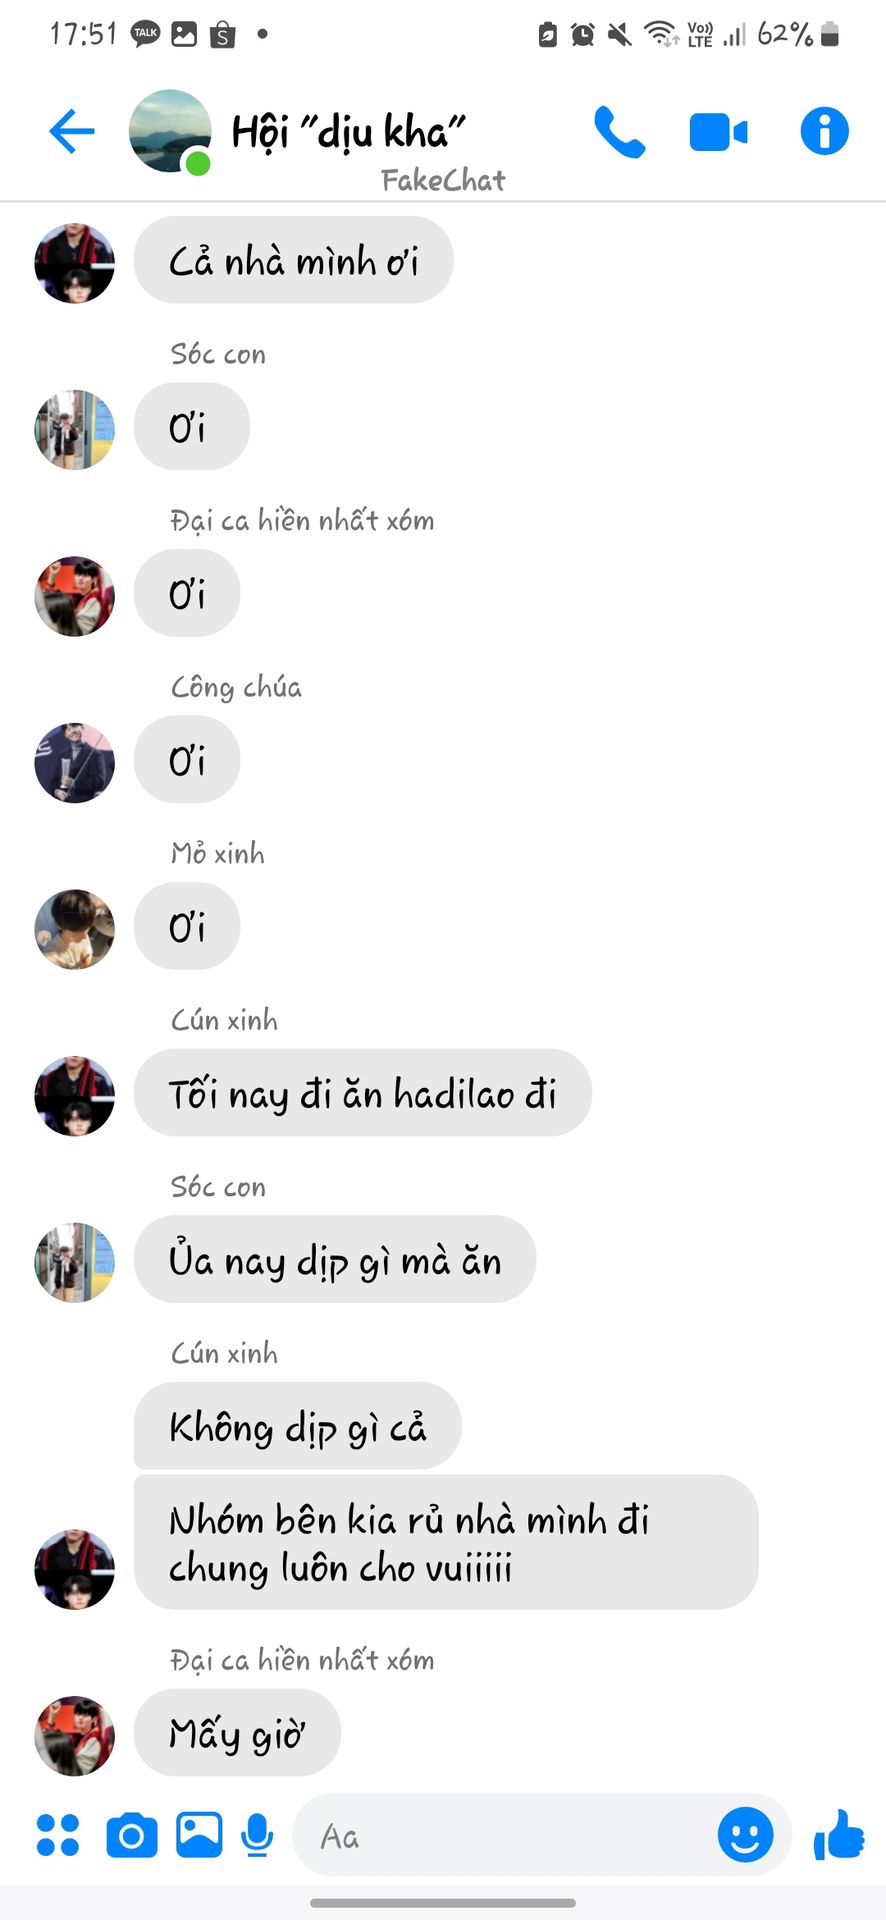Select the "Tối nay đi ăn hadilao đi" message

[363, 1093]
